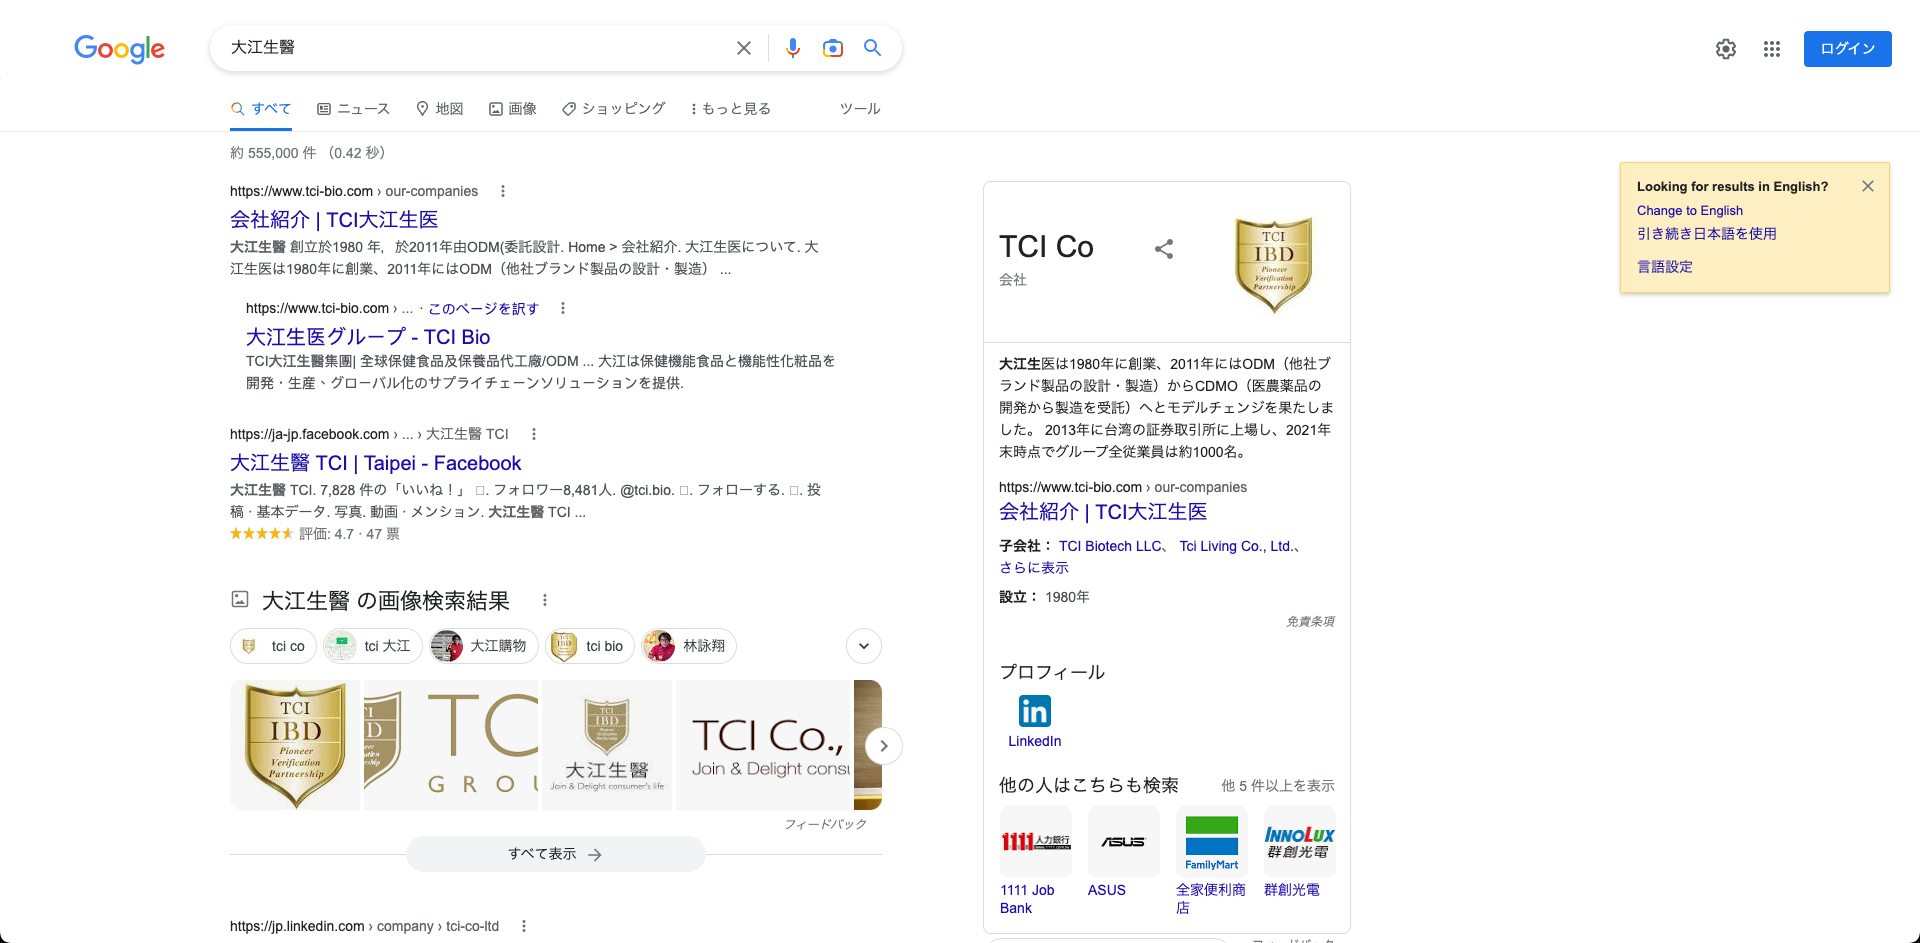Screen dimensions: 1920x943
Task: Open options menu for tci-bio.com our-companies result
Action: [503, 191]
